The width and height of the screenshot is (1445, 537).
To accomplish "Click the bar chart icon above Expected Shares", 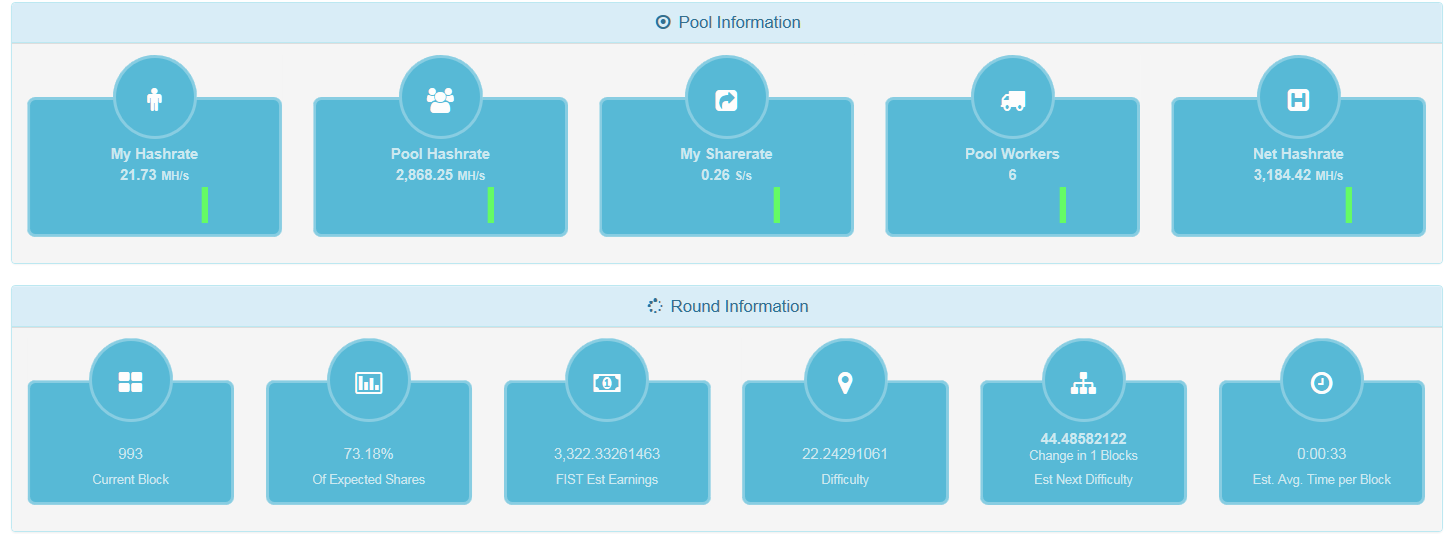I will tap(369, 382).
